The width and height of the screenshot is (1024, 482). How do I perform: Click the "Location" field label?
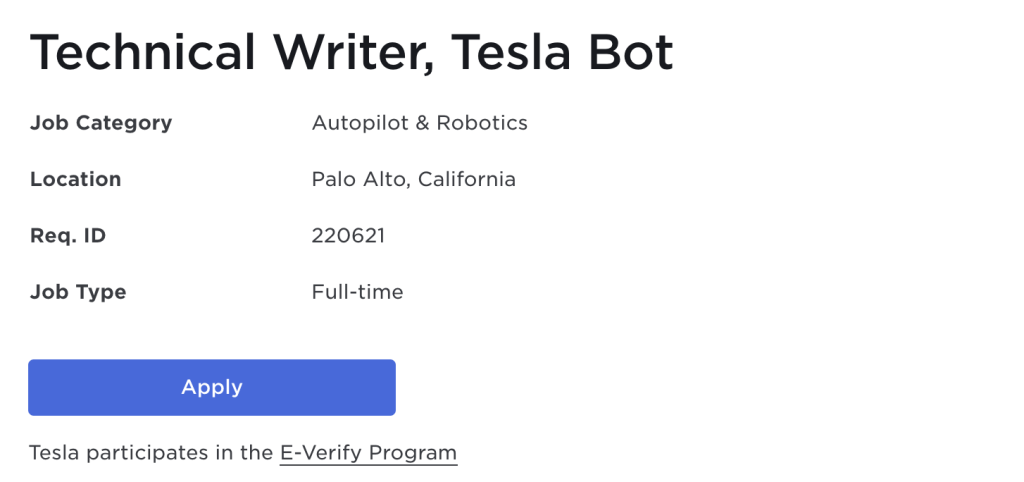coord(76,180)
